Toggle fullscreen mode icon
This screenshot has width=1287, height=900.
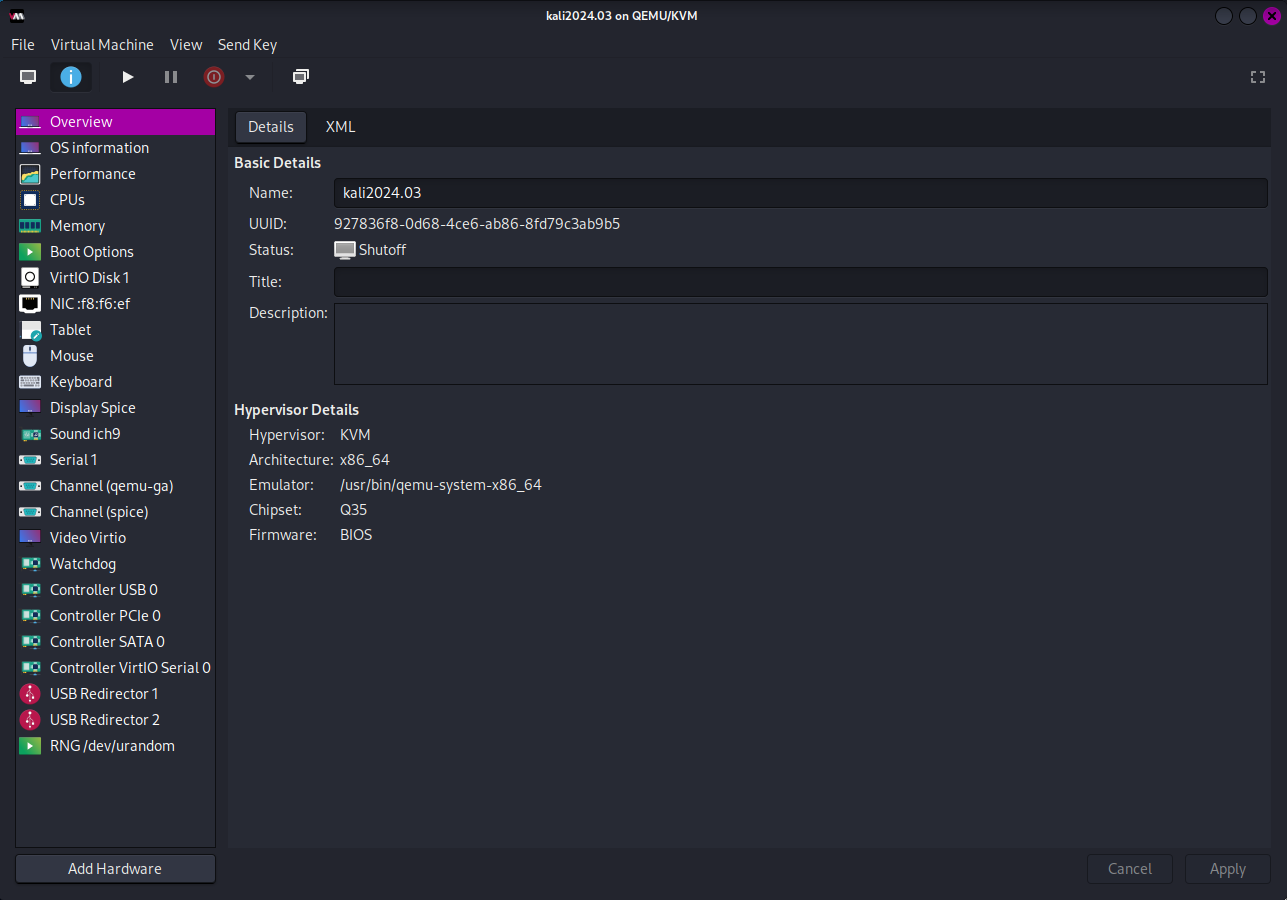[x=1258, y=77]
